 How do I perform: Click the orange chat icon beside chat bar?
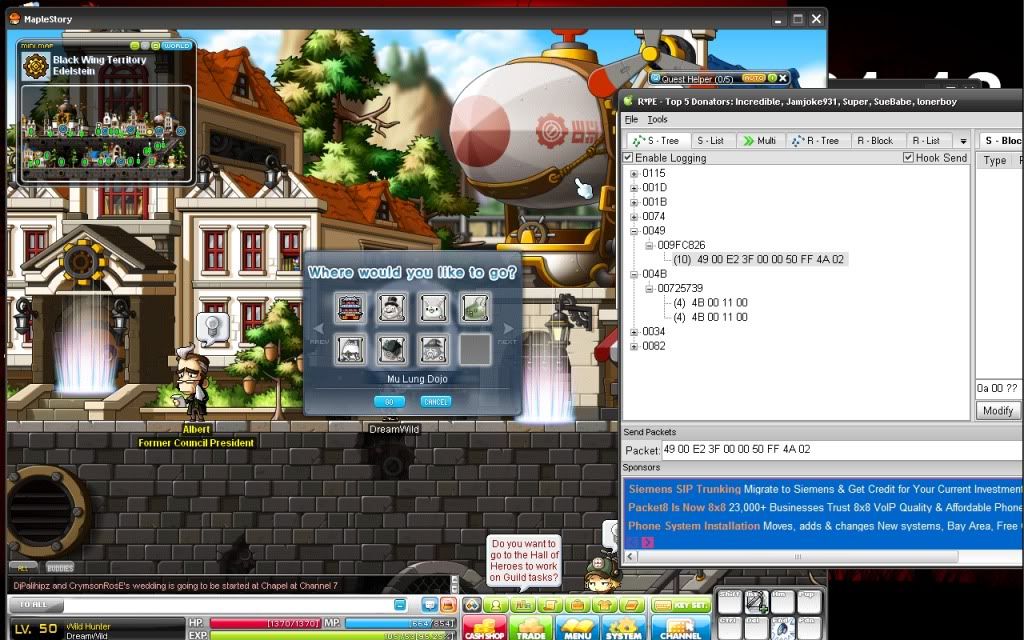coord(448,605)
